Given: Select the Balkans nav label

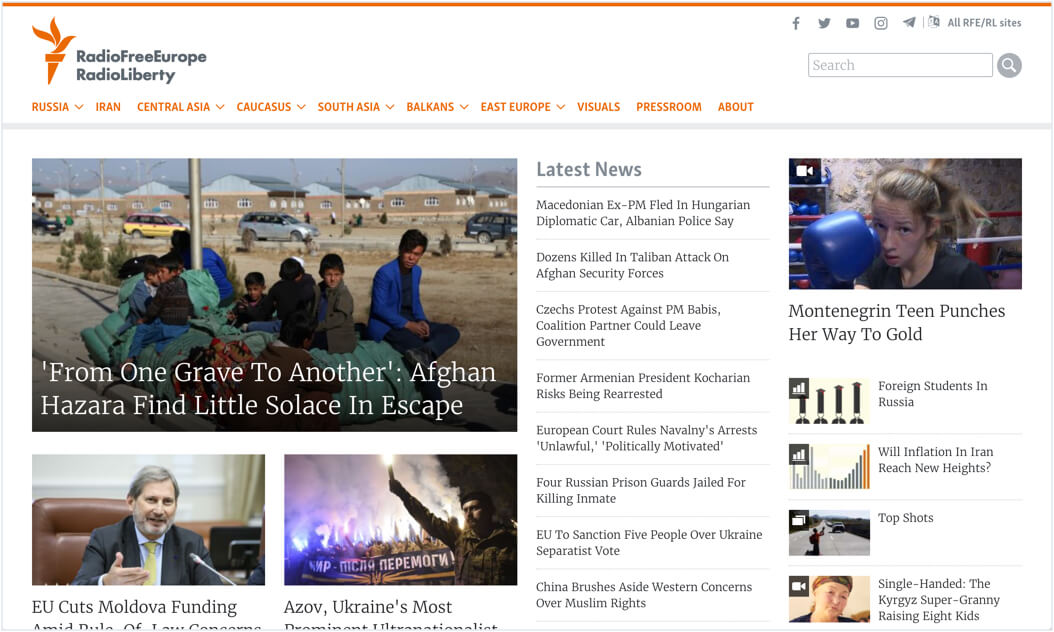Looking at the screenshot, I should point(430,107).
